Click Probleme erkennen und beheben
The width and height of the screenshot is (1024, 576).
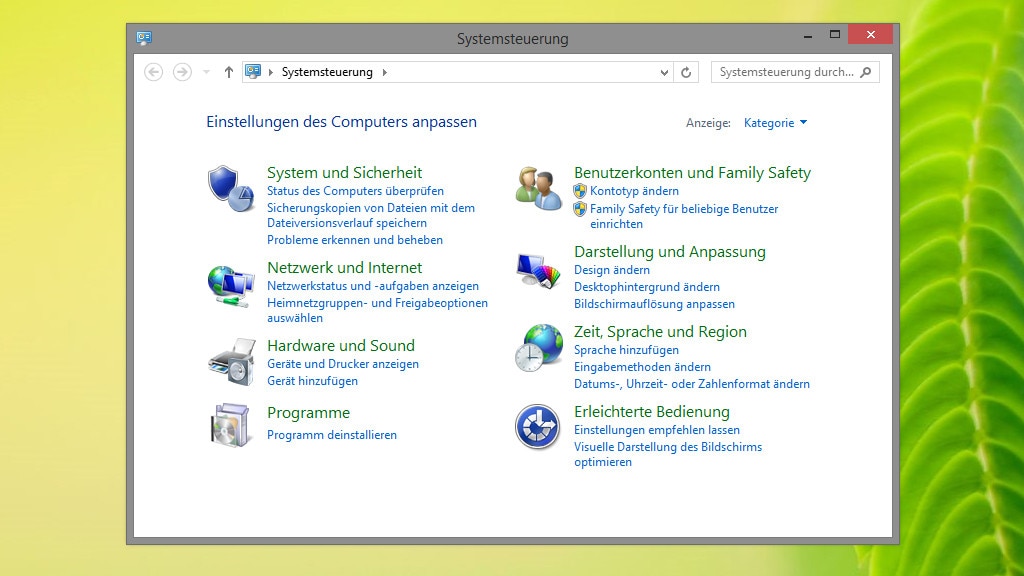pos(355,240)
